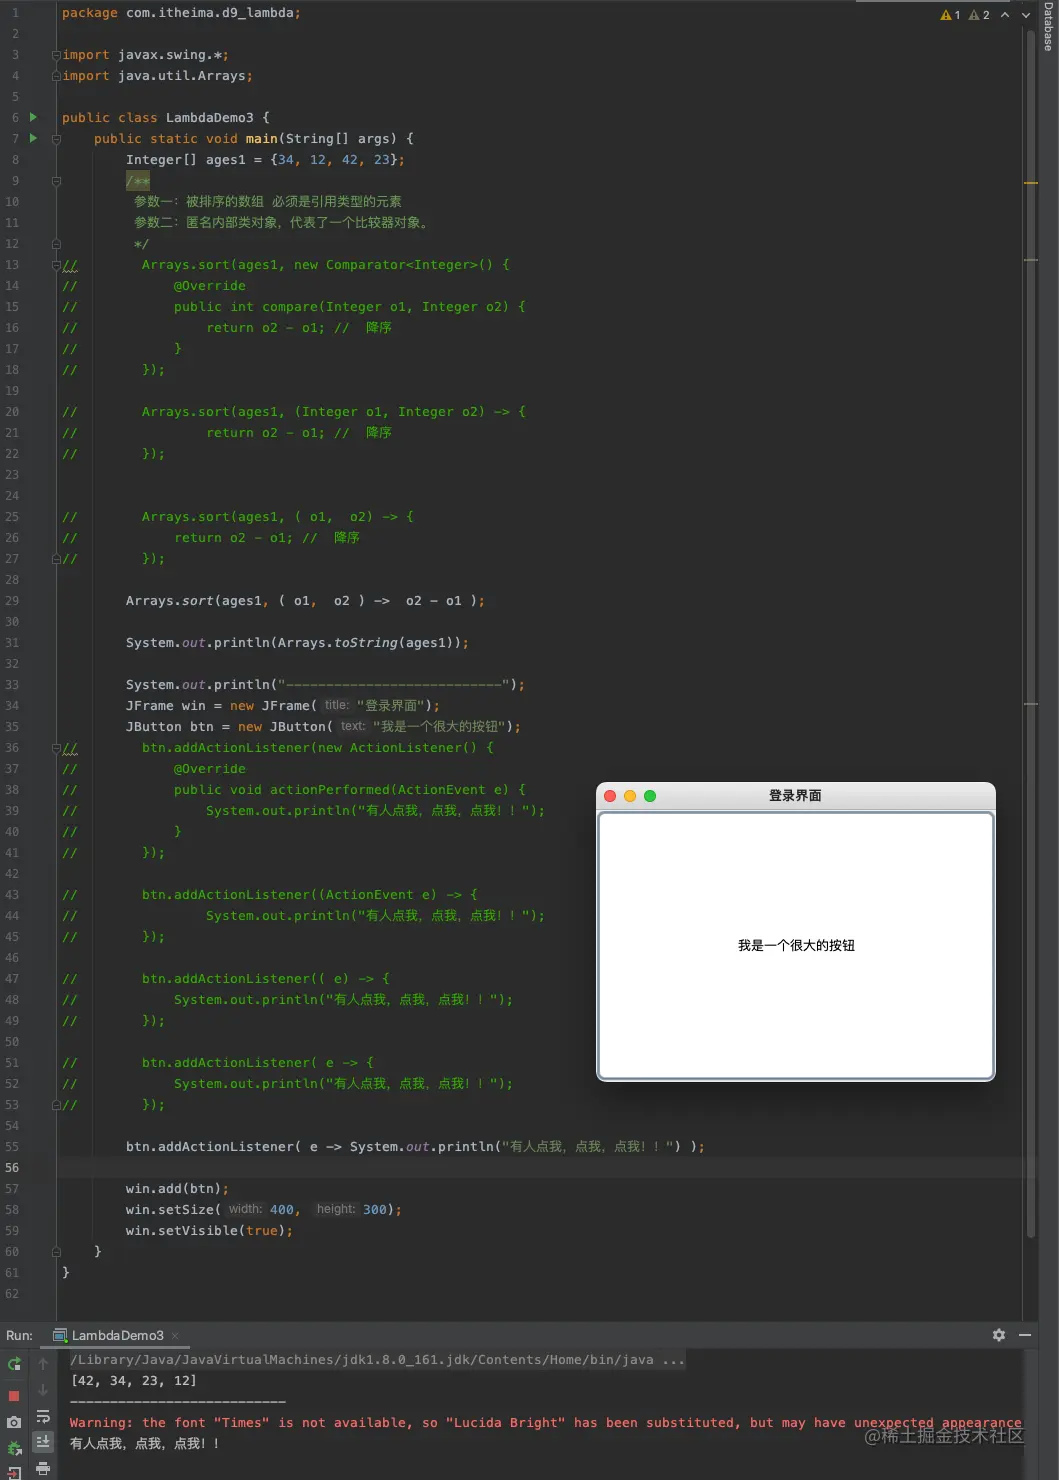The height and width of the screenshot is (1480, 1059).
Task: Click the attach debugger bug icon
Action: [14, 1448]
